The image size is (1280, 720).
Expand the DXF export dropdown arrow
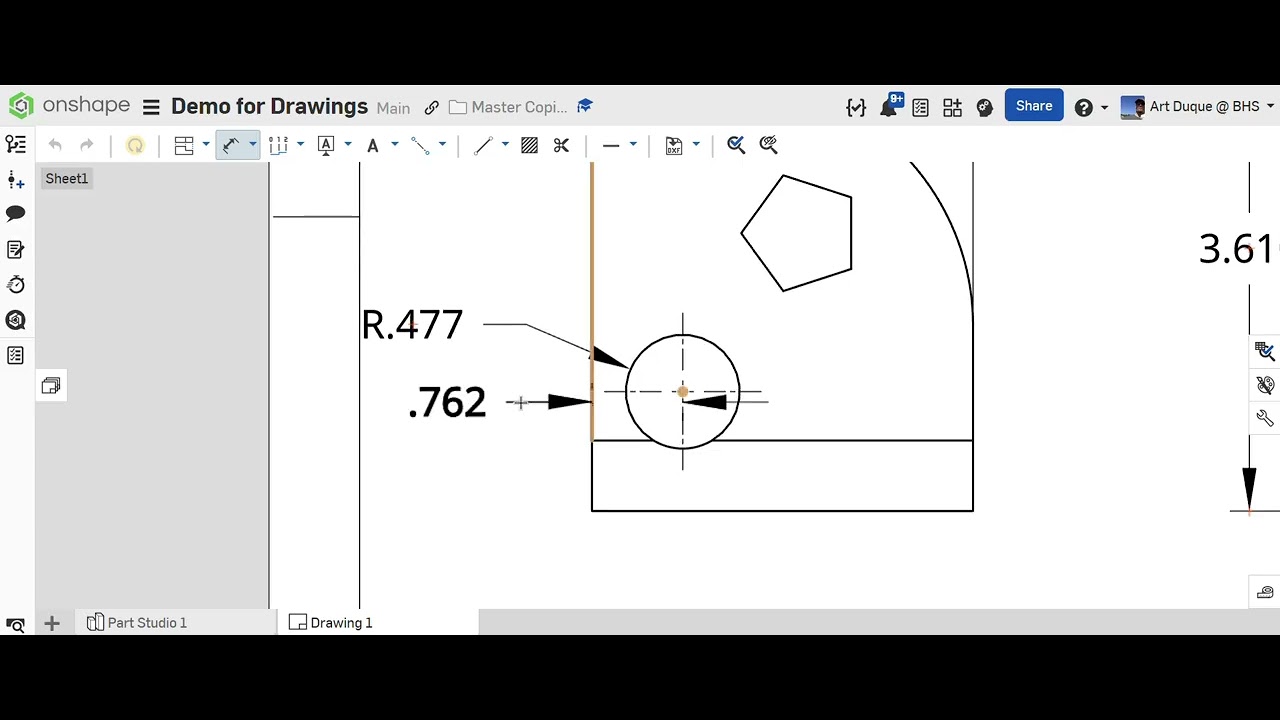tap(695, 145)
